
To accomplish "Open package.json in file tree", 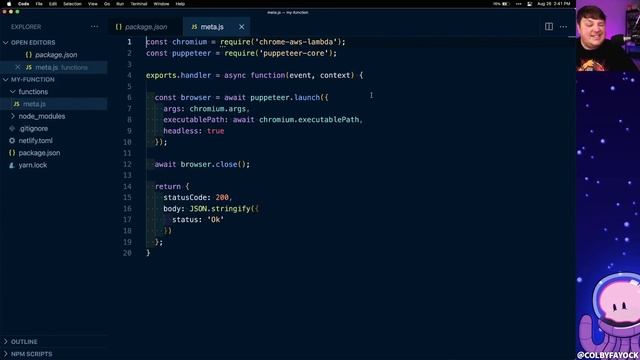I will [x=54, y=153].
